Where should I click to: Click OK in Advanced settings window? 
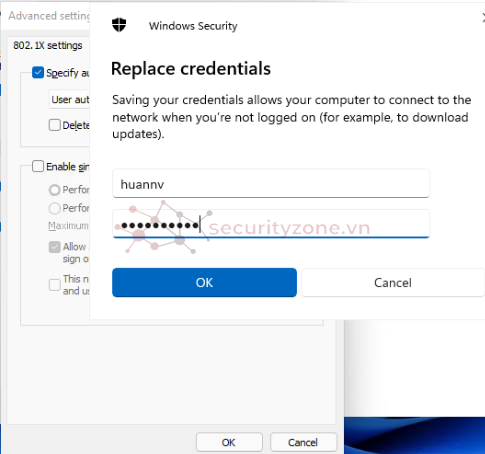tap(229, 442)
